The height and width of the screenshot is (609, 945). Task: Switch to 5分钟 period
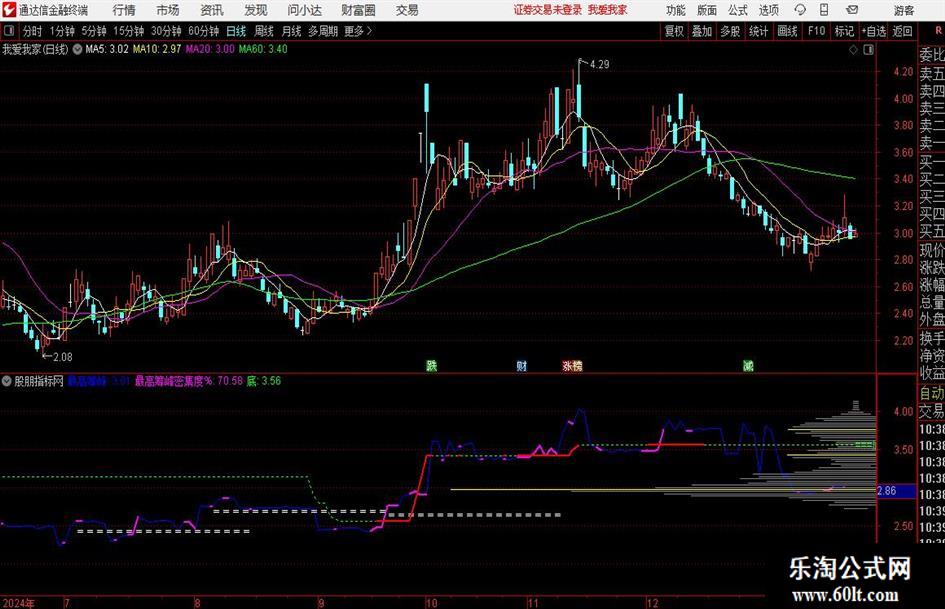click(x=94, y=31)
